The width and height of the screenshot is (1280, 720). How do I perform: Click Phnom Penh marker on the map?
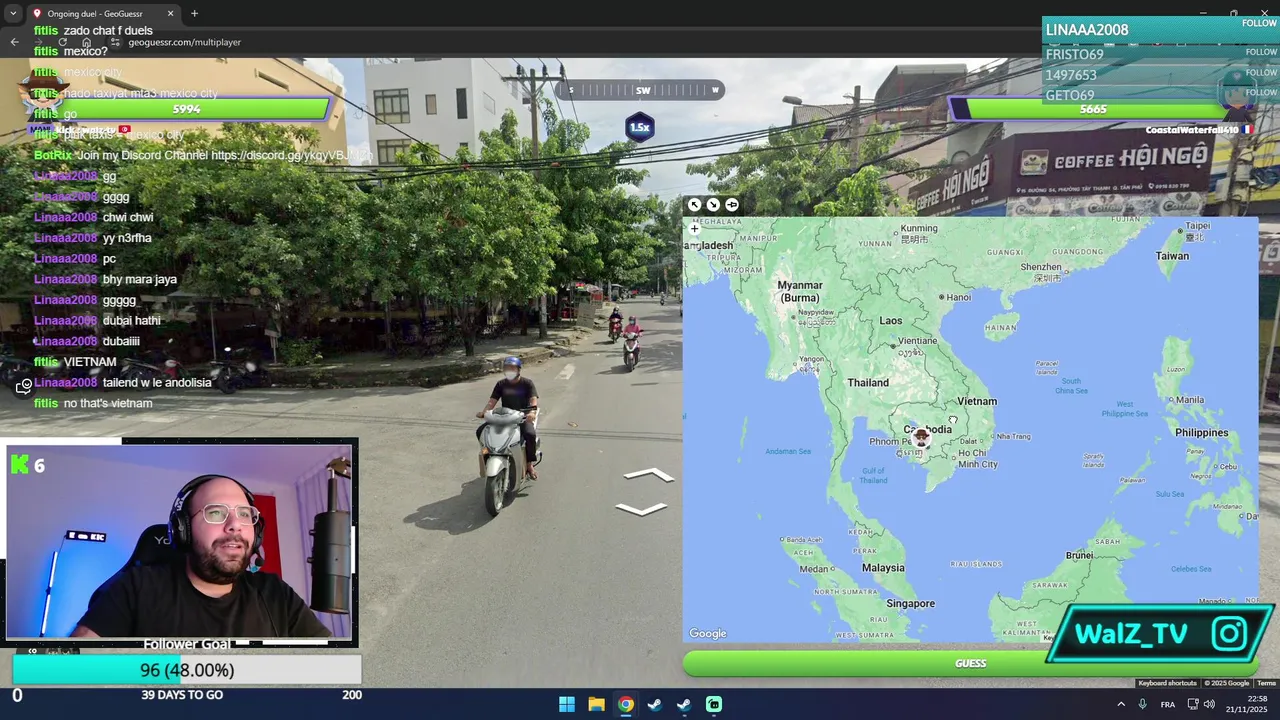click(922, 438)
